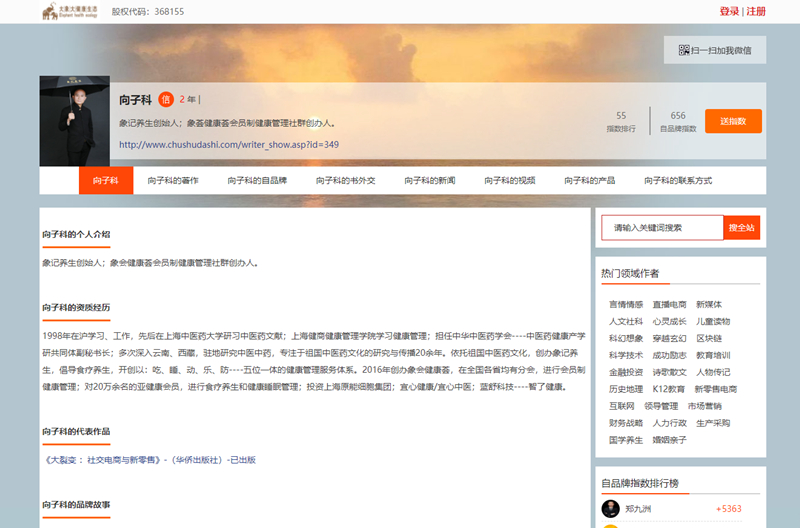The width and height of the screenshot is (800, 528).
Task: Switch to the 向子科的著作 tab
Action: (x=172, y=181)
